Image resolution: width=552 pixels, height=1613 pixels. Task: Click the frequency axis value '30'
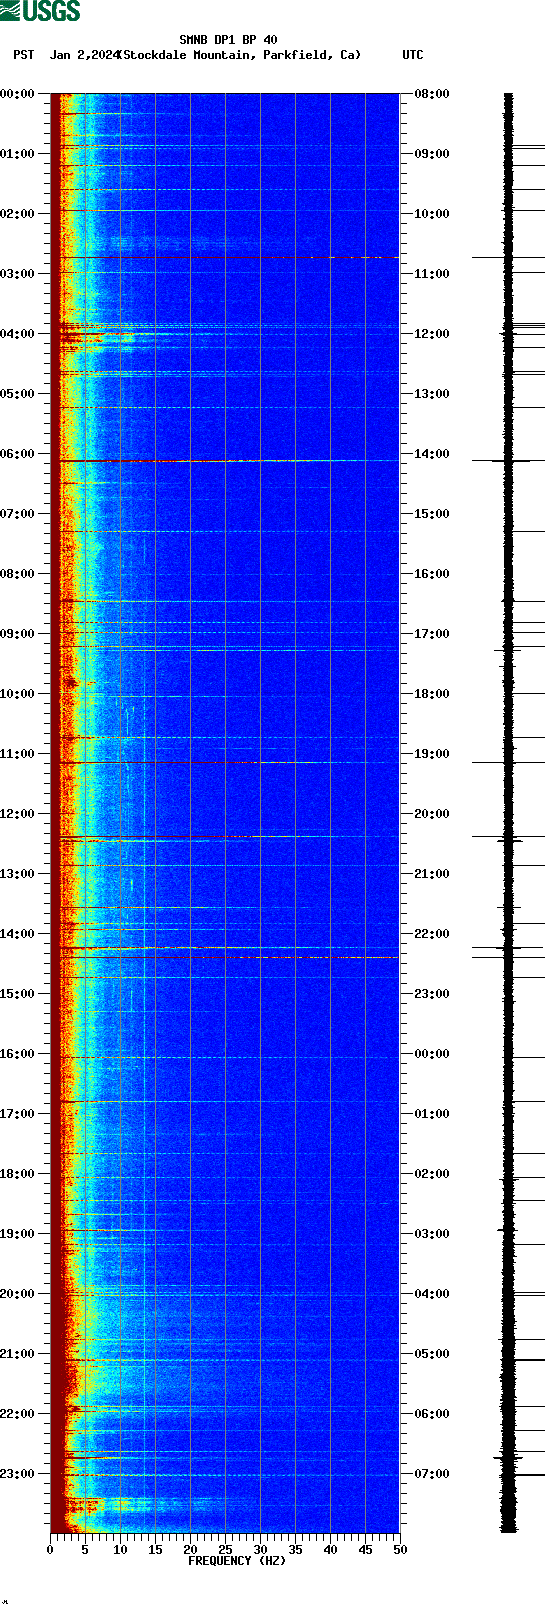point(260,1550)
